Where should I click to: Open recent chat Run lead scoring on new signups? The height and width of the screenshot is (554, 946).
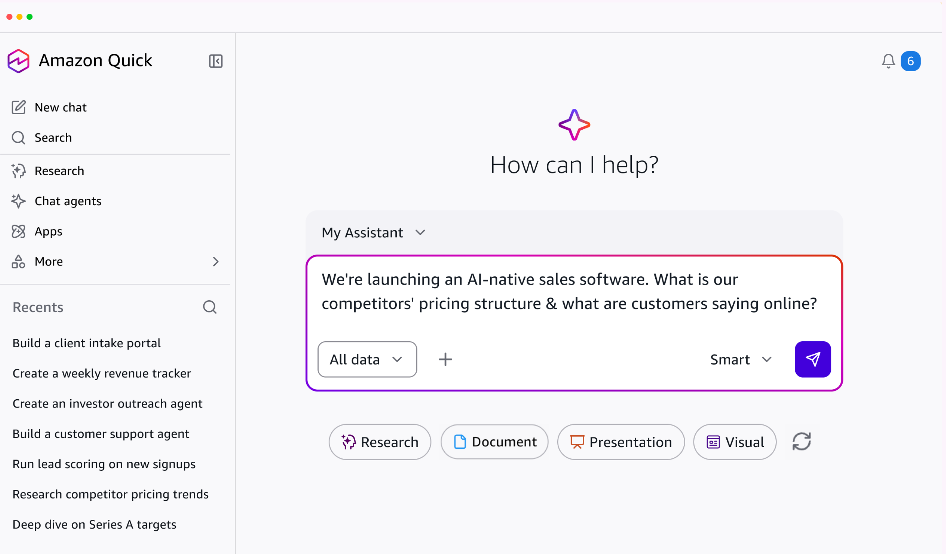(x=104, y=463)
